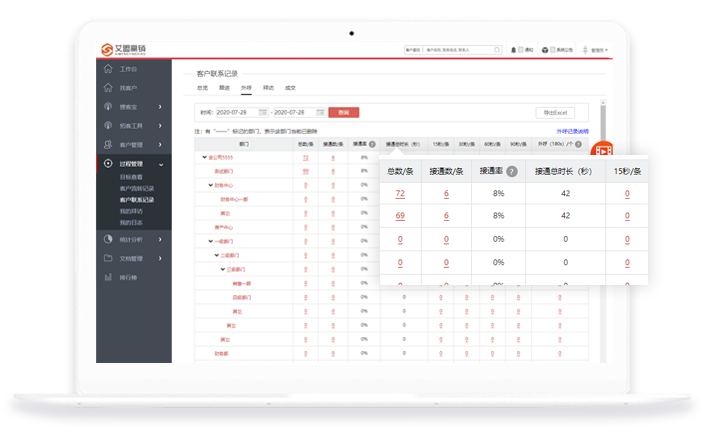Click the 导出Excel button
This screenshot has height=440, width=702.
click(x=556, y=112)
